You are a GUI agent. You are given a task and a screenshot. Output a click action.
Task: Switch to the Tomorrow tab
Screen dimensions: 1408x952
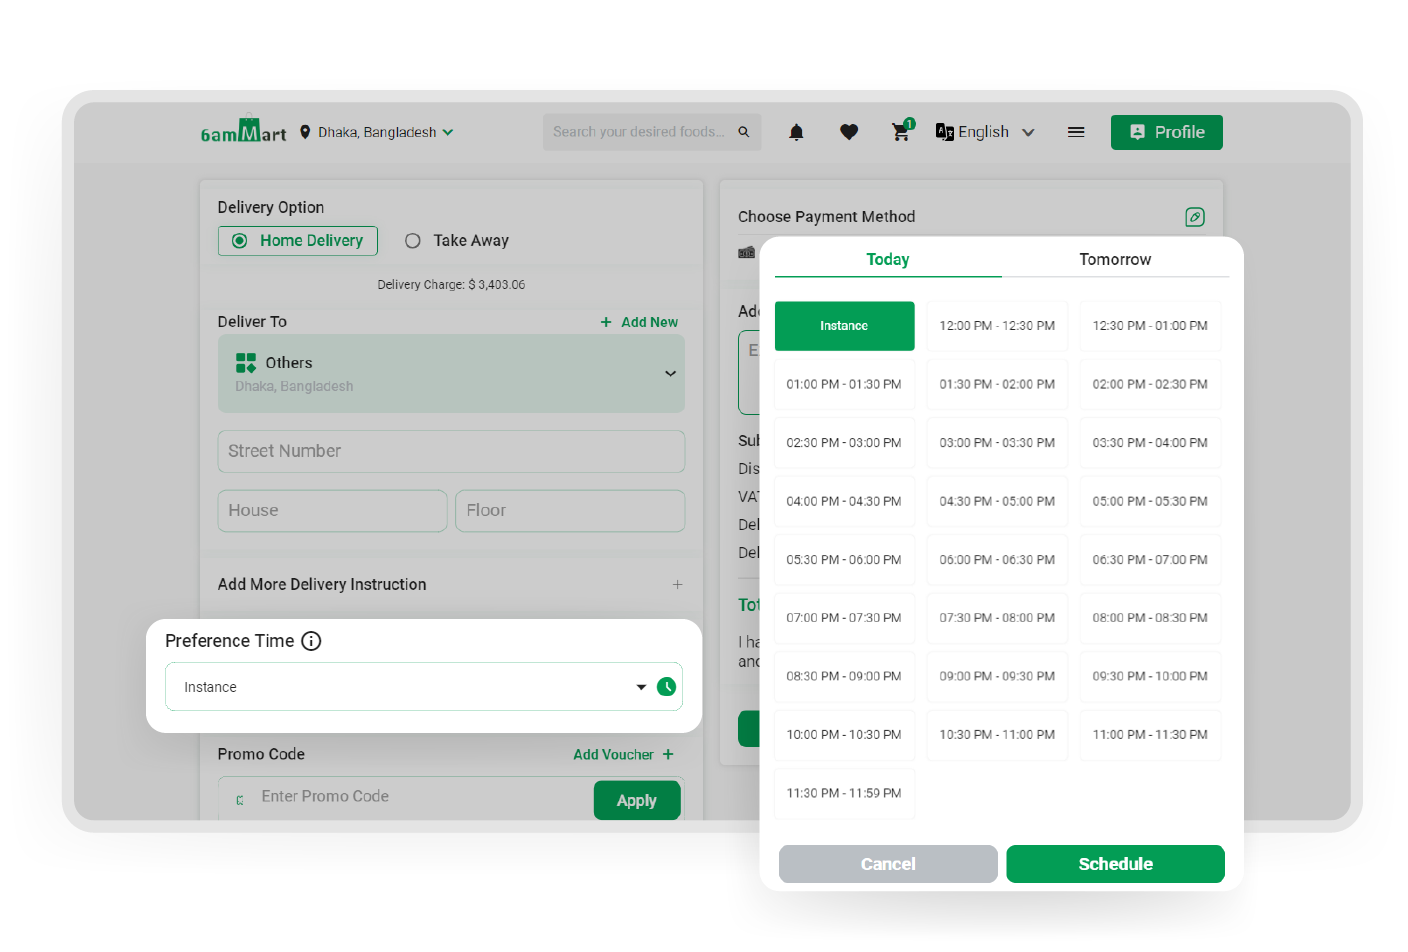click(x=1115, y=259)
